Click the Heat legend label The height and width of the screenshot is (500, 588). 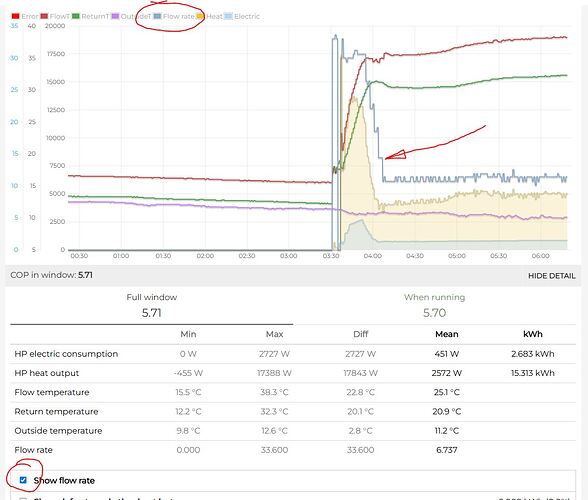[214, 16]
